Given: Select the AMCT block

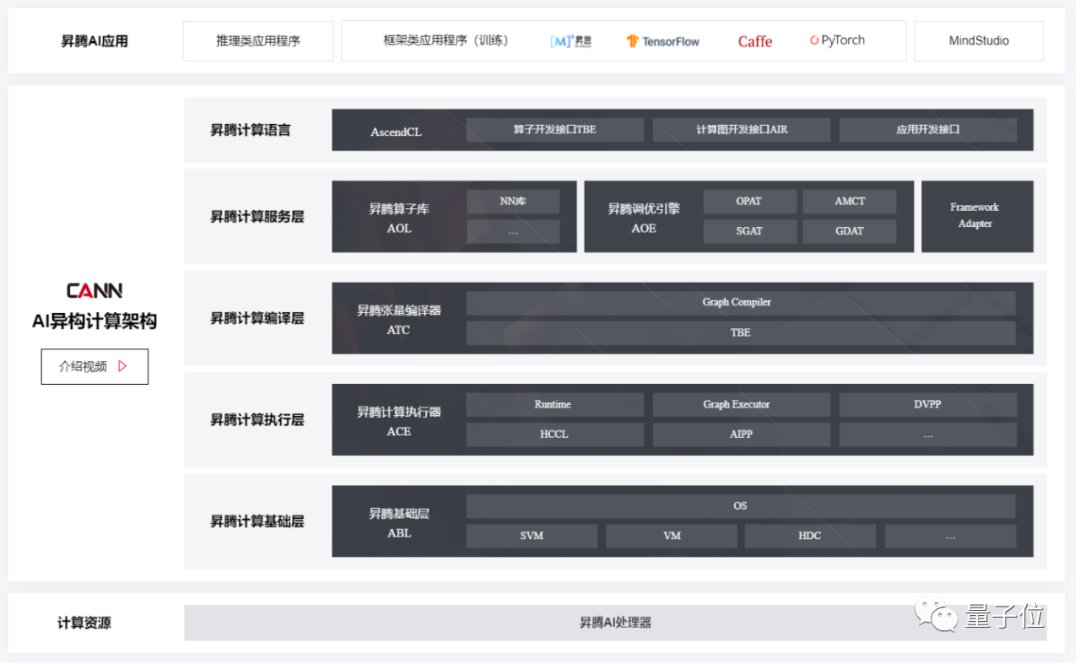Looking at the screenshot, I should [849, 202].
